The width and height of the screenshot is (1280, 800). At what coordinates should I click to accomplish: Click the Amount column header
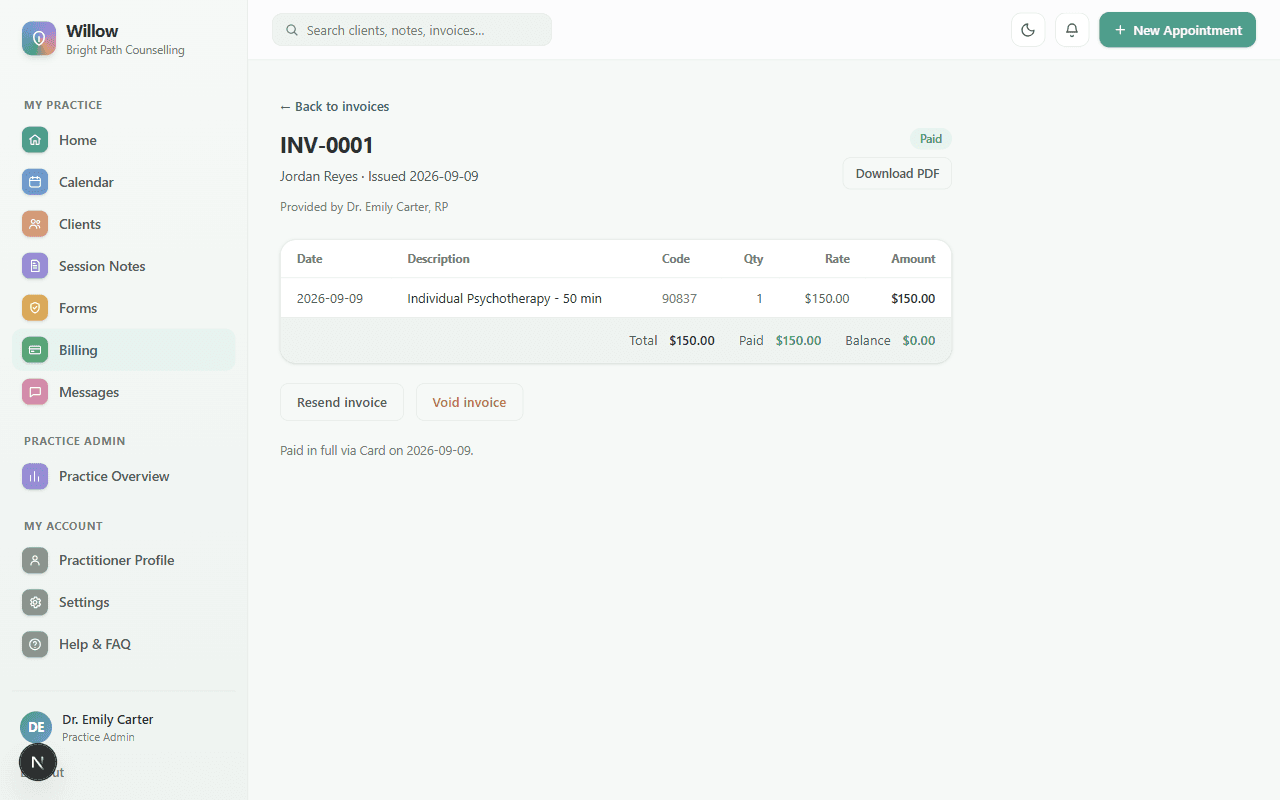click(913, 258)
